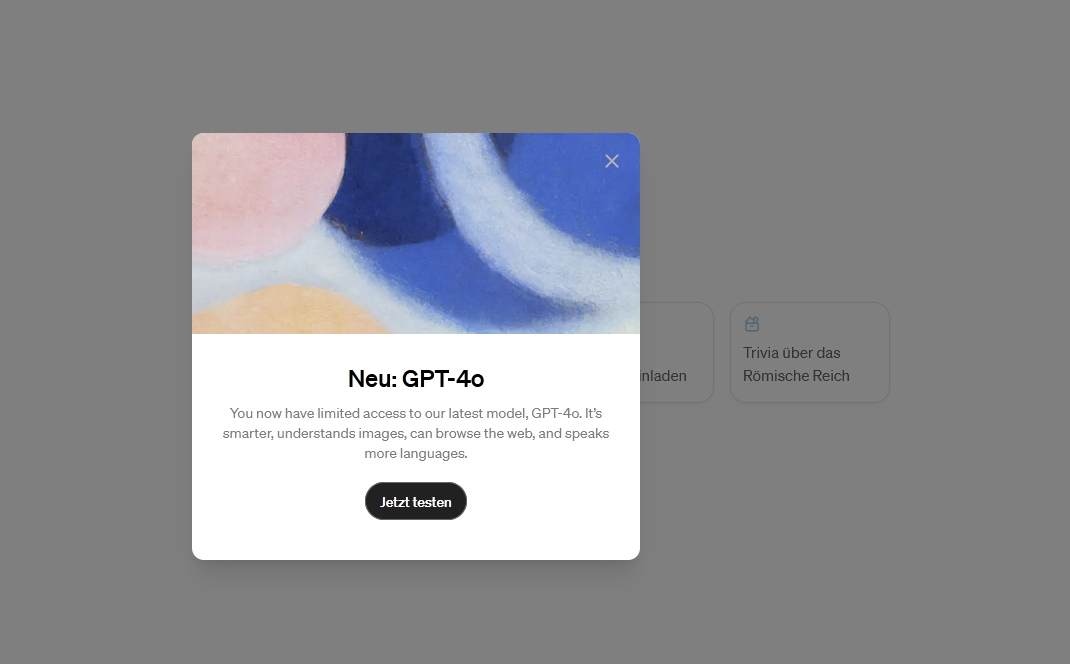The image size is (1070, 664).
Task: Click the 'Neu: GPT-4o' dialog heading
Action: coord(416,378)
